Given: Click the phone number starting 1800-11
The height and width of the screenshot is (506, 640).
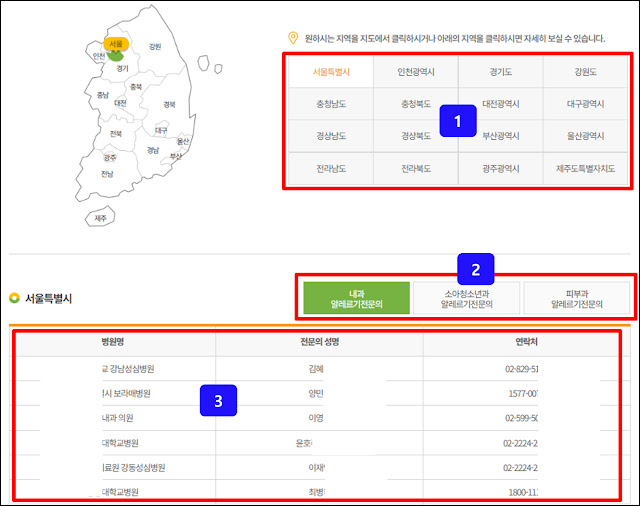Looking at the screenshot, I should [523, 492].
